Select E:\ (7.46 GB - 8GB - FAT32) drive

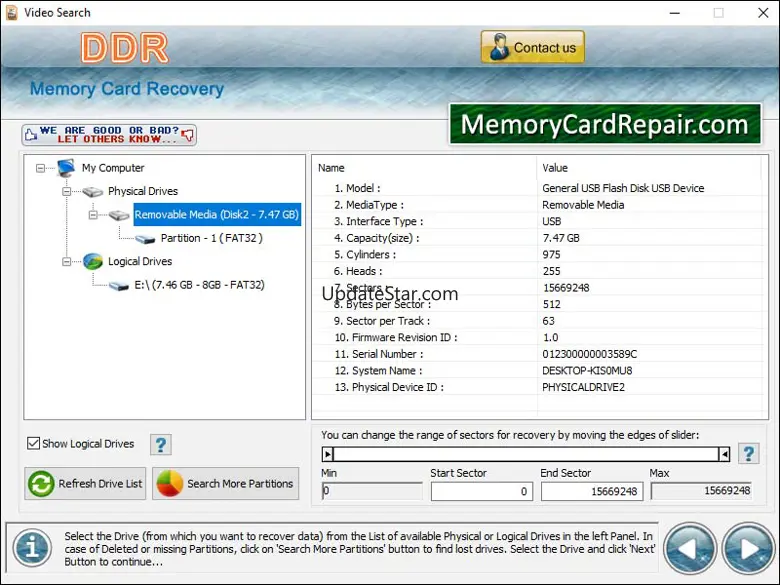199,285
